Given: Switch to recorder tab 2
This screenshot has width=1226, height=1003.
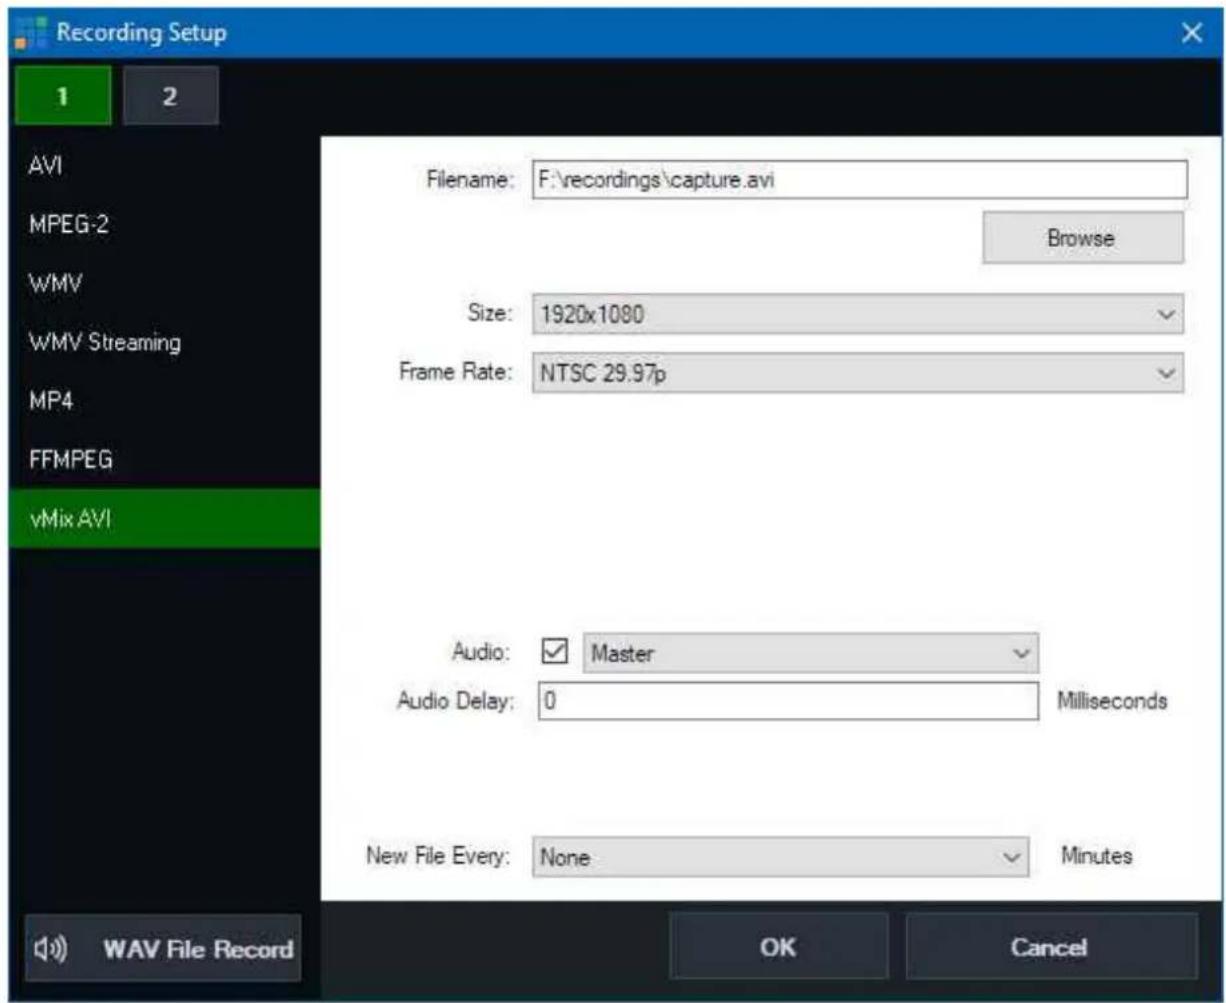Looking at the screenshot, I should click(170, 95).
